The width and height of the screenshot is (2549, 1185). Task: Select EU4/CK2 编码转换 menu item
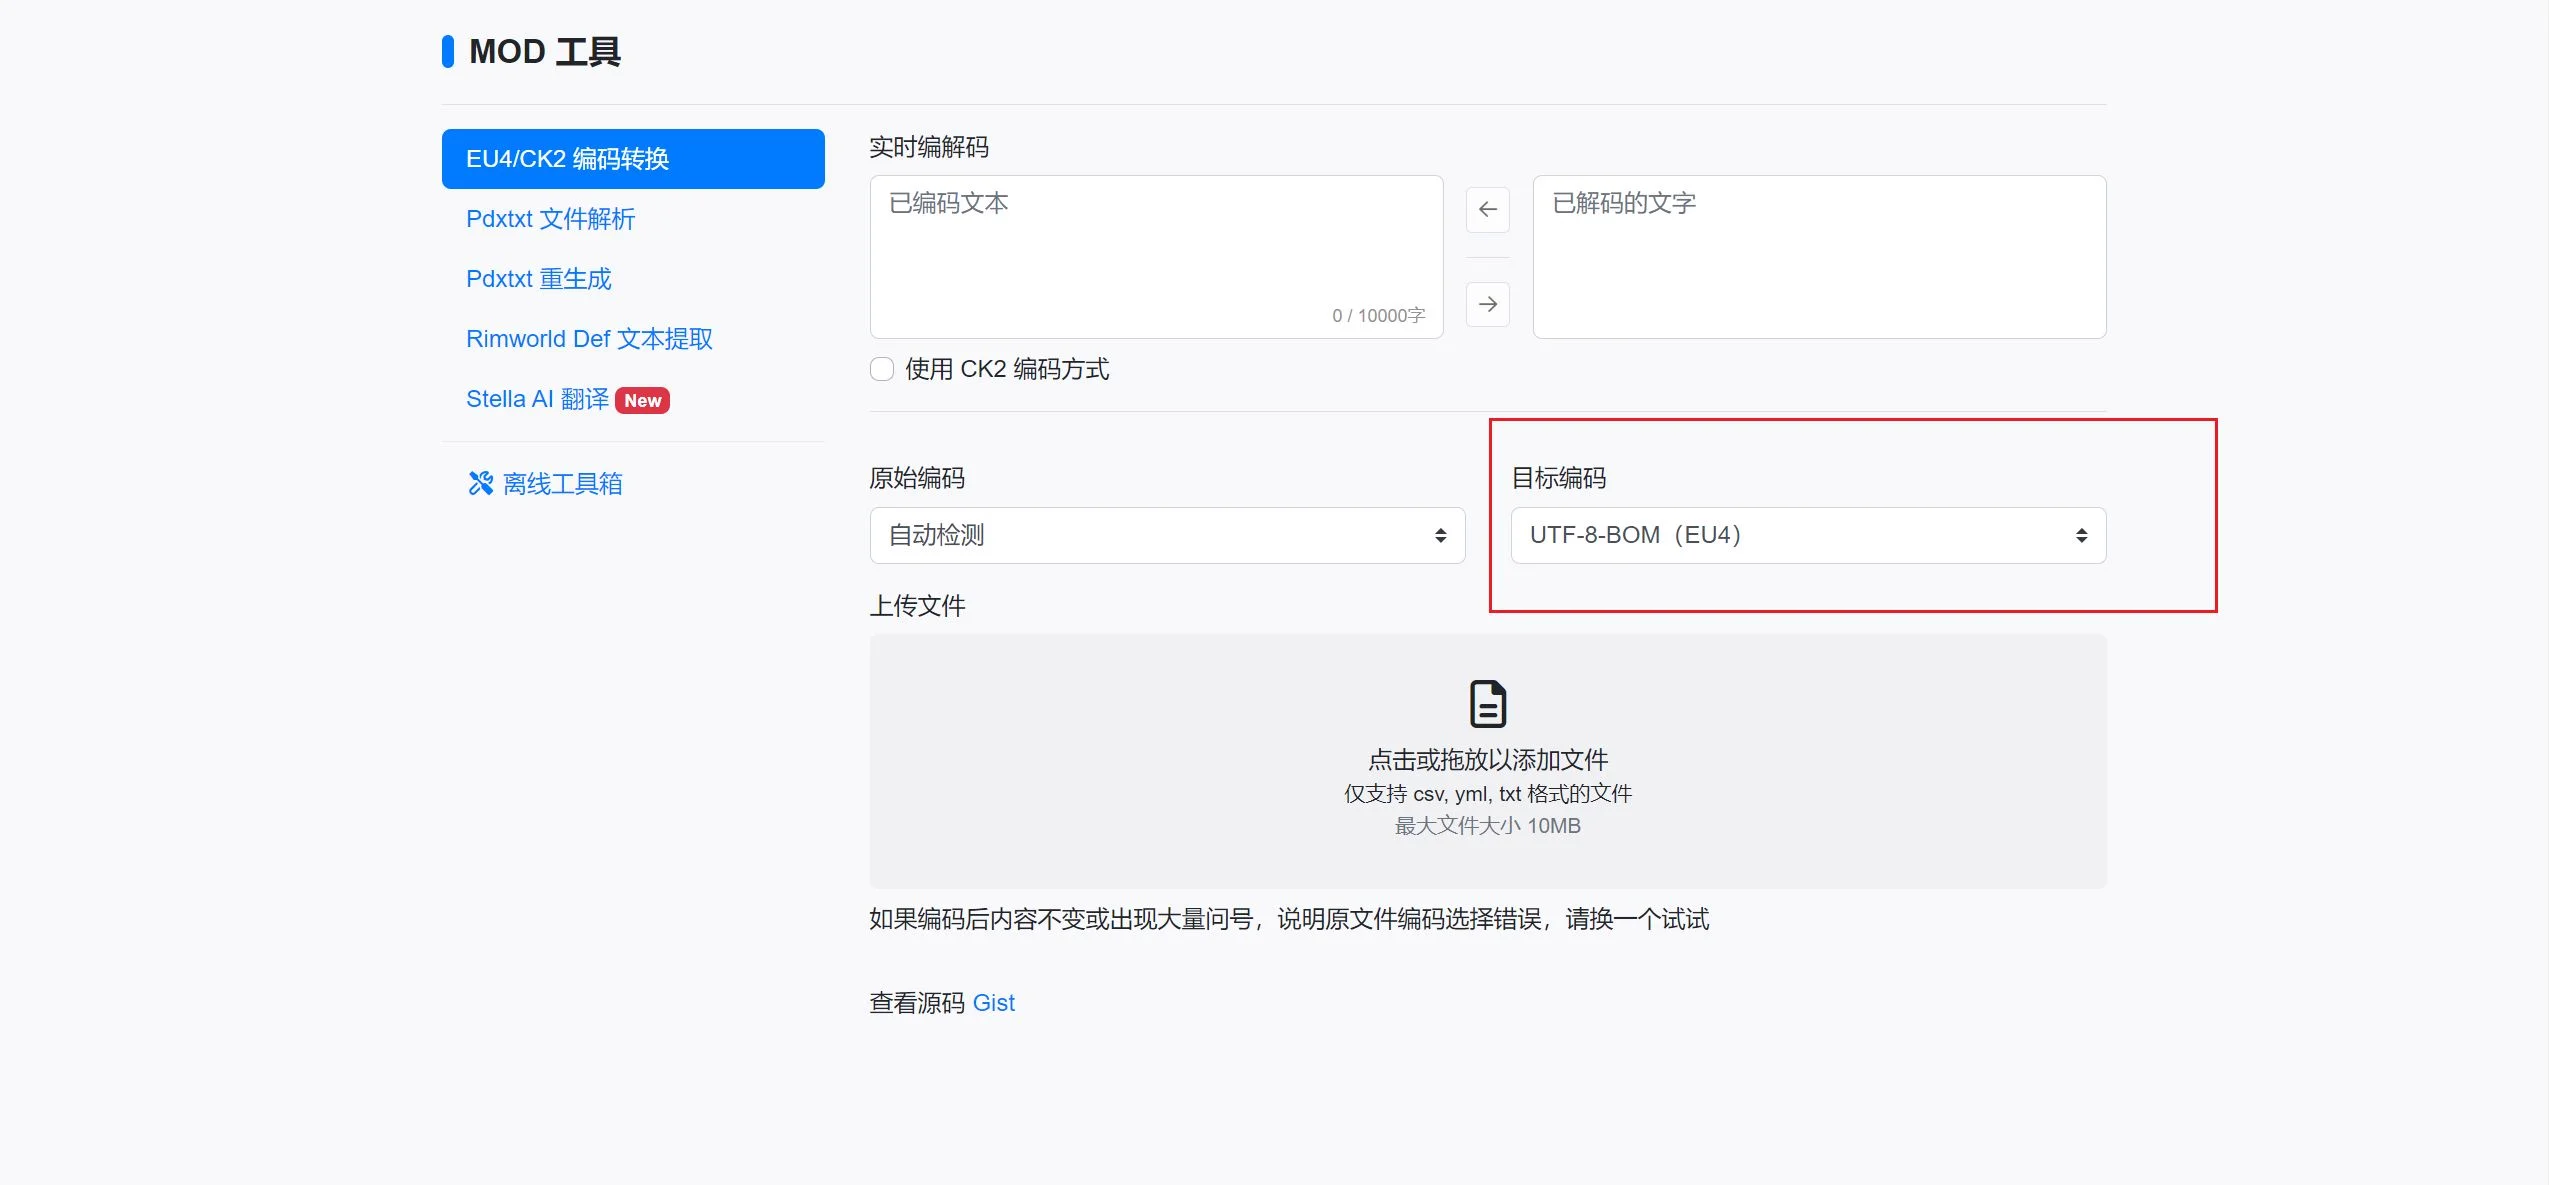point(633,159)
